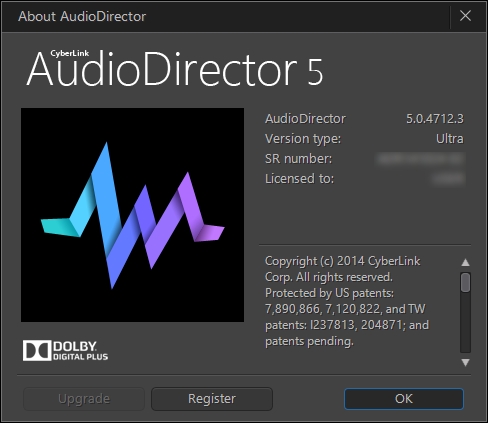Click the 'Ultra' version type value
This screenshot has width=488, height=423.
(450, 139)
